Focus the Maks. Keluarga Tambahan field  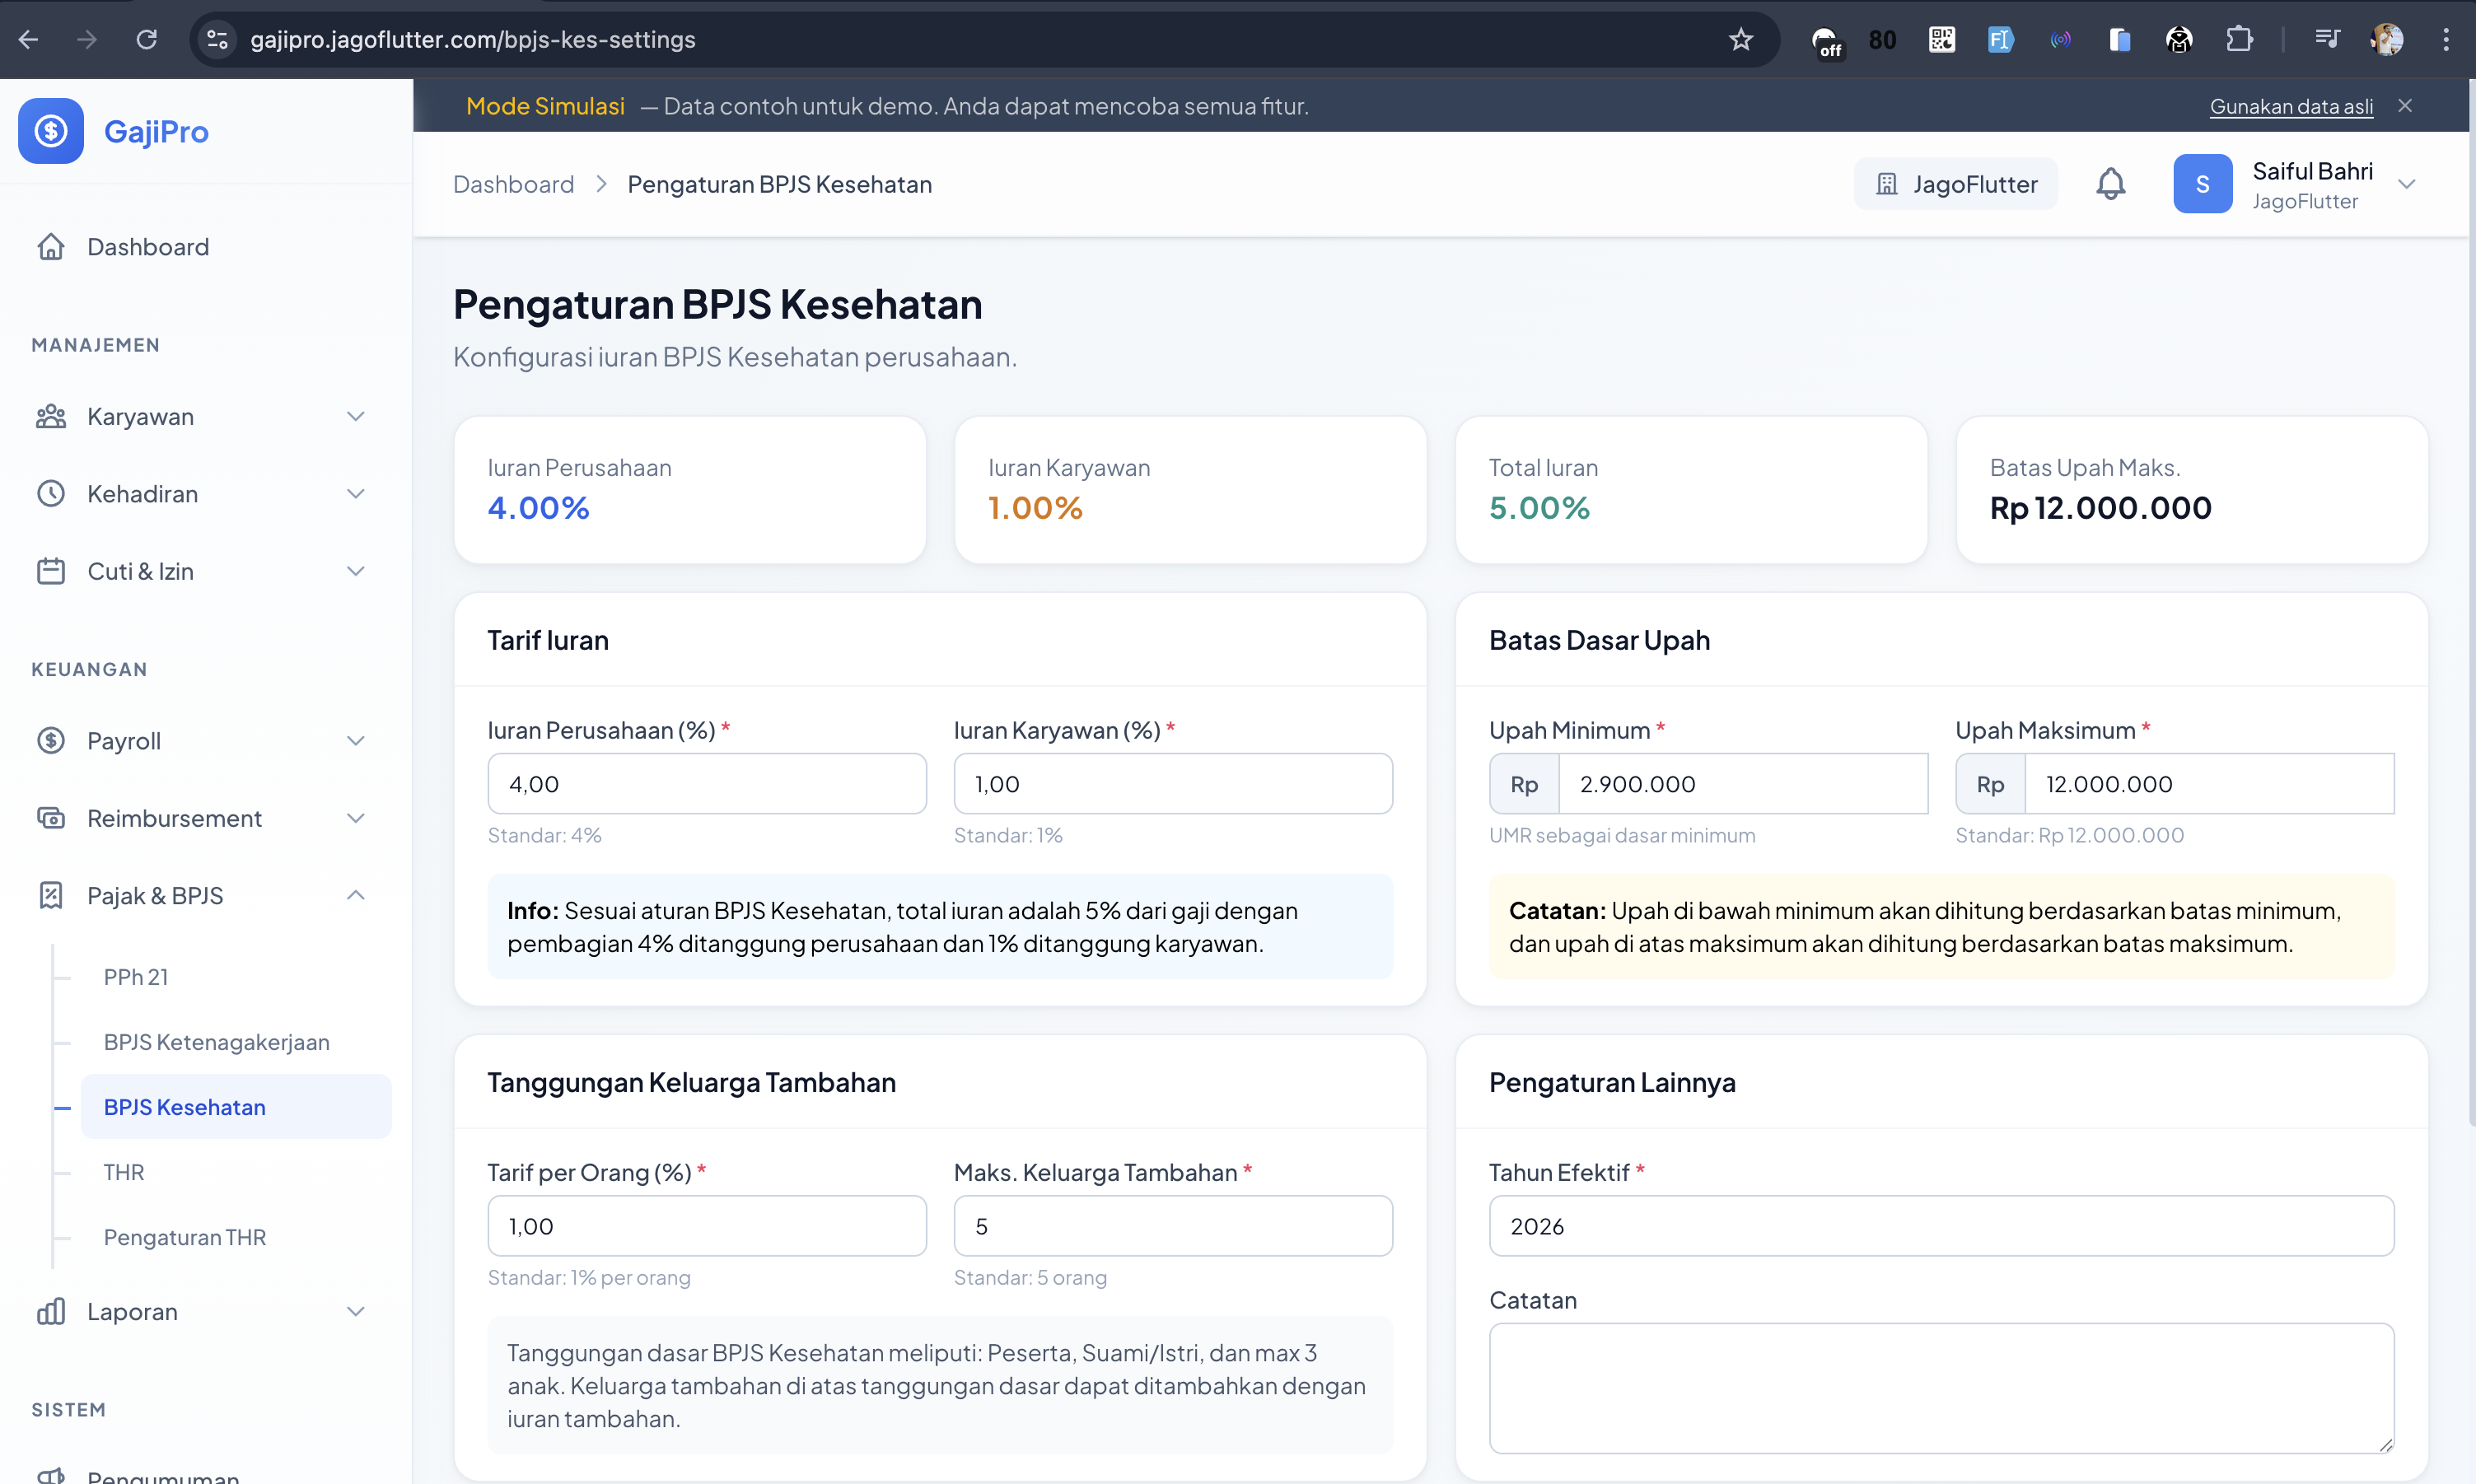click(1173, 1225)
